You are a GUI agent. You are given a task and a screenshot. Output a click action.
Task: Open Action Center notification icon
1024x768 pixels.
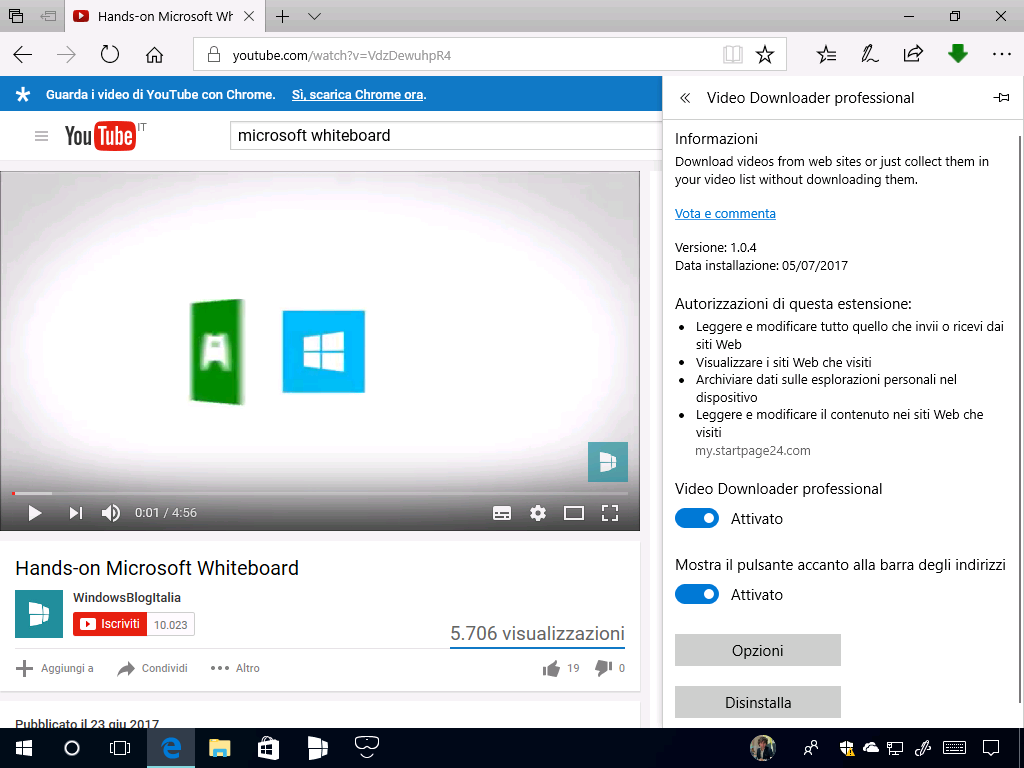[991, 748]
